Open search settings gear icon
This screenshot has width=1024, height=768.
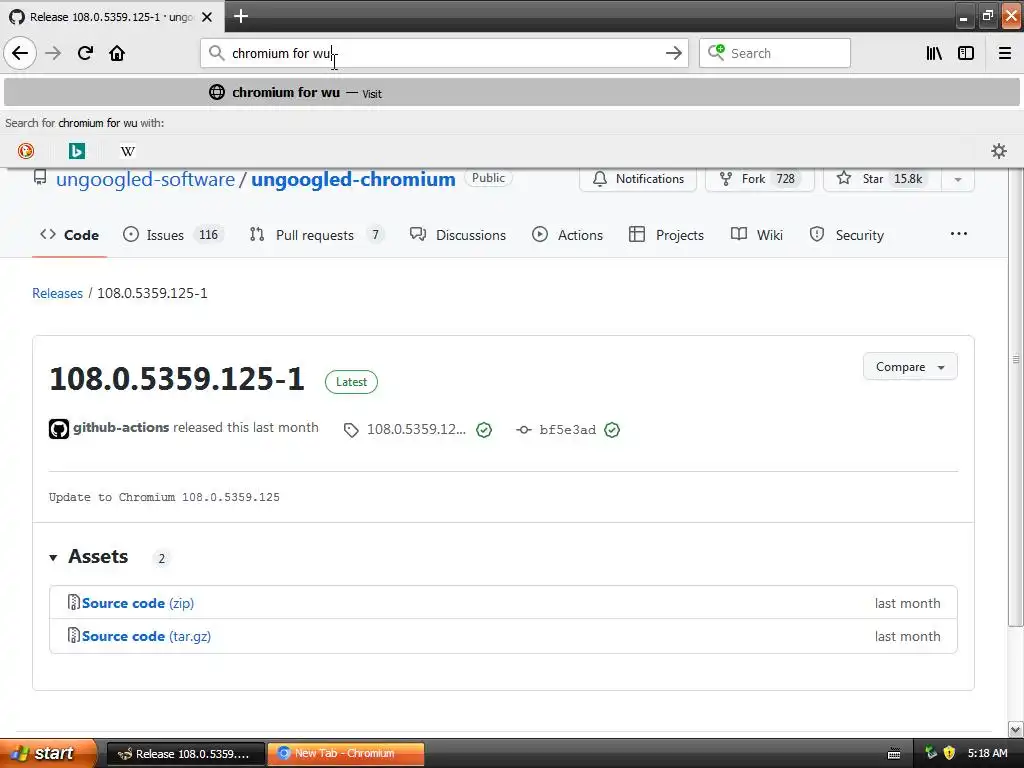(x=999, y=151)
